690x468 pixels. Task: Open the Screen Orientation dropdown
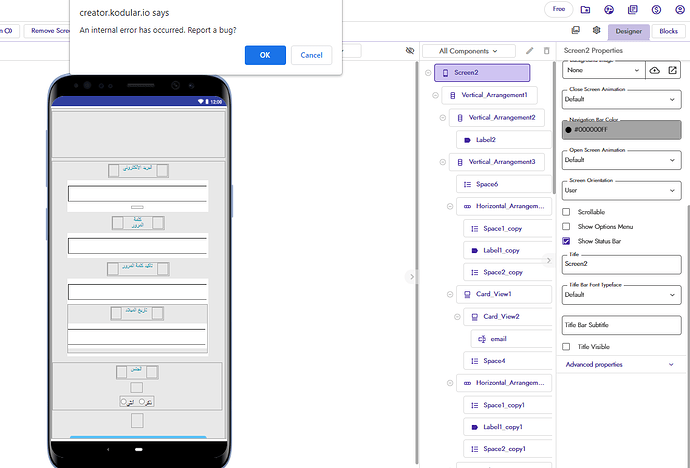coord(621,189)
